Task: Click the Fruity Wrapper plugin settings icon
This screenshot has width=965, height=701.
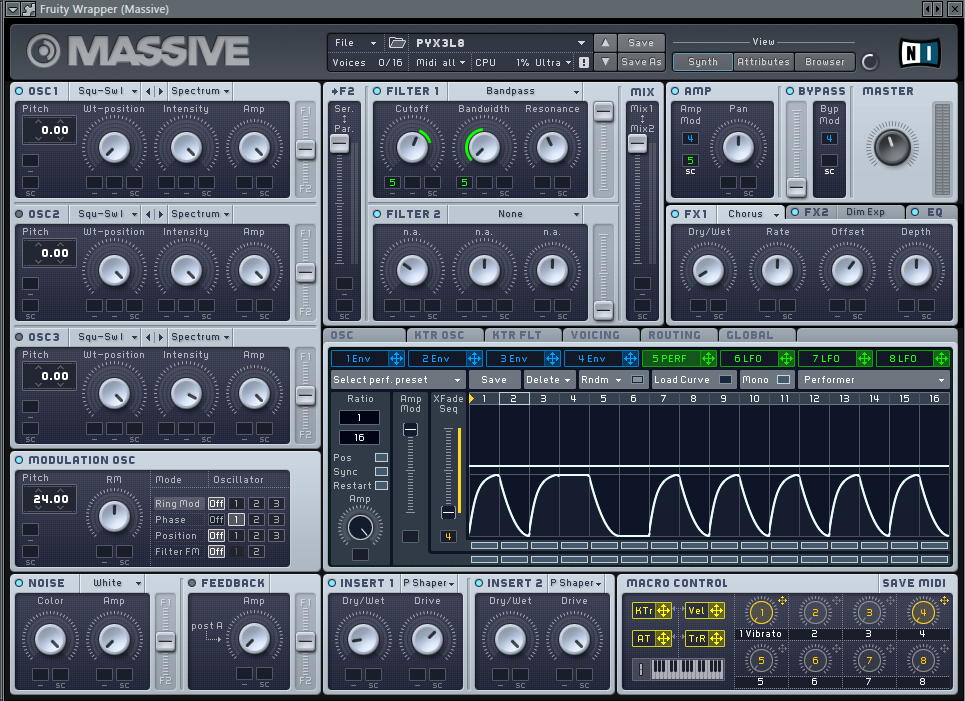Action: [x=28, y=9]
